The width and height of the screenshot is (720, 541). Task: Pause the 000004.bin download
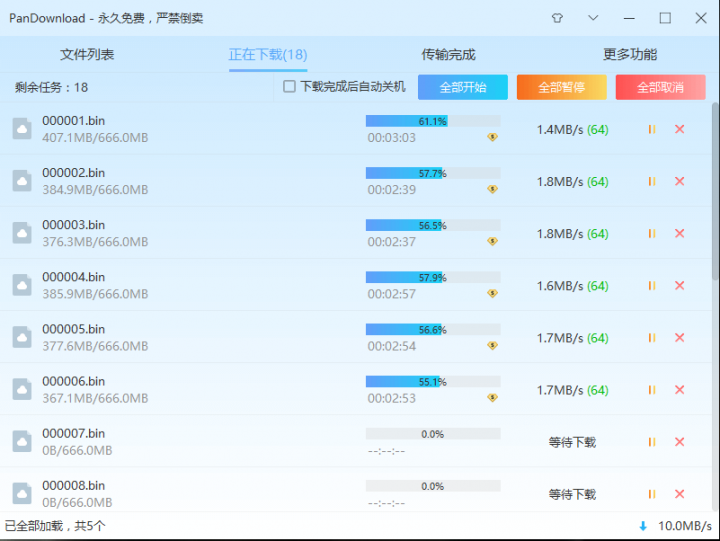(652, 286)
